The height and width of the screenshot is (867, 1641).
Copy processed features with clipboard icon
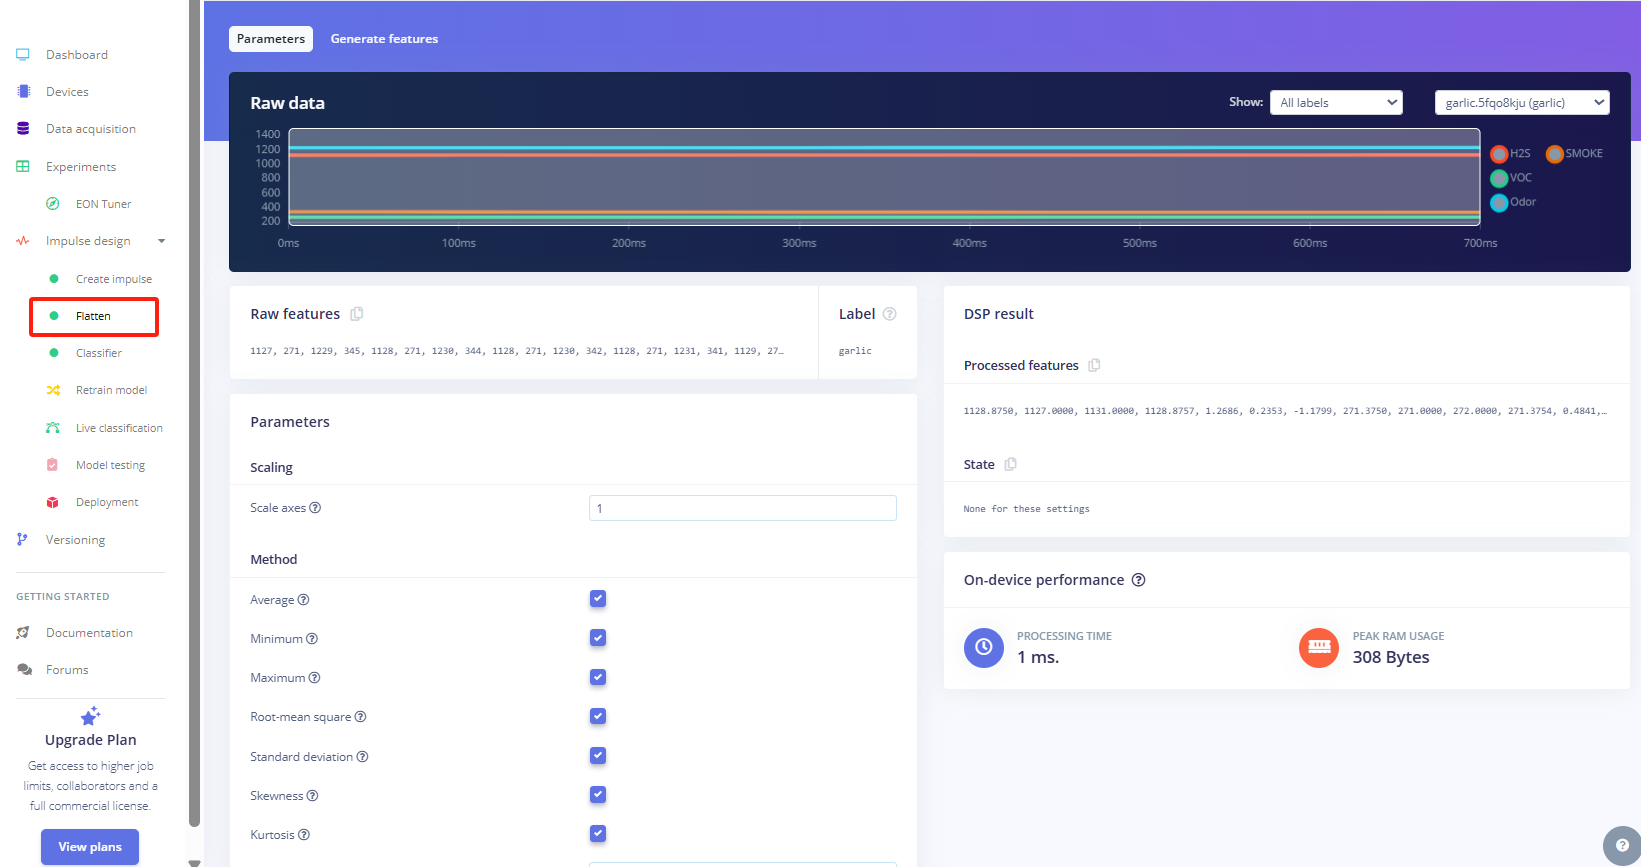pyautogui.click(x=1094, y=366)
